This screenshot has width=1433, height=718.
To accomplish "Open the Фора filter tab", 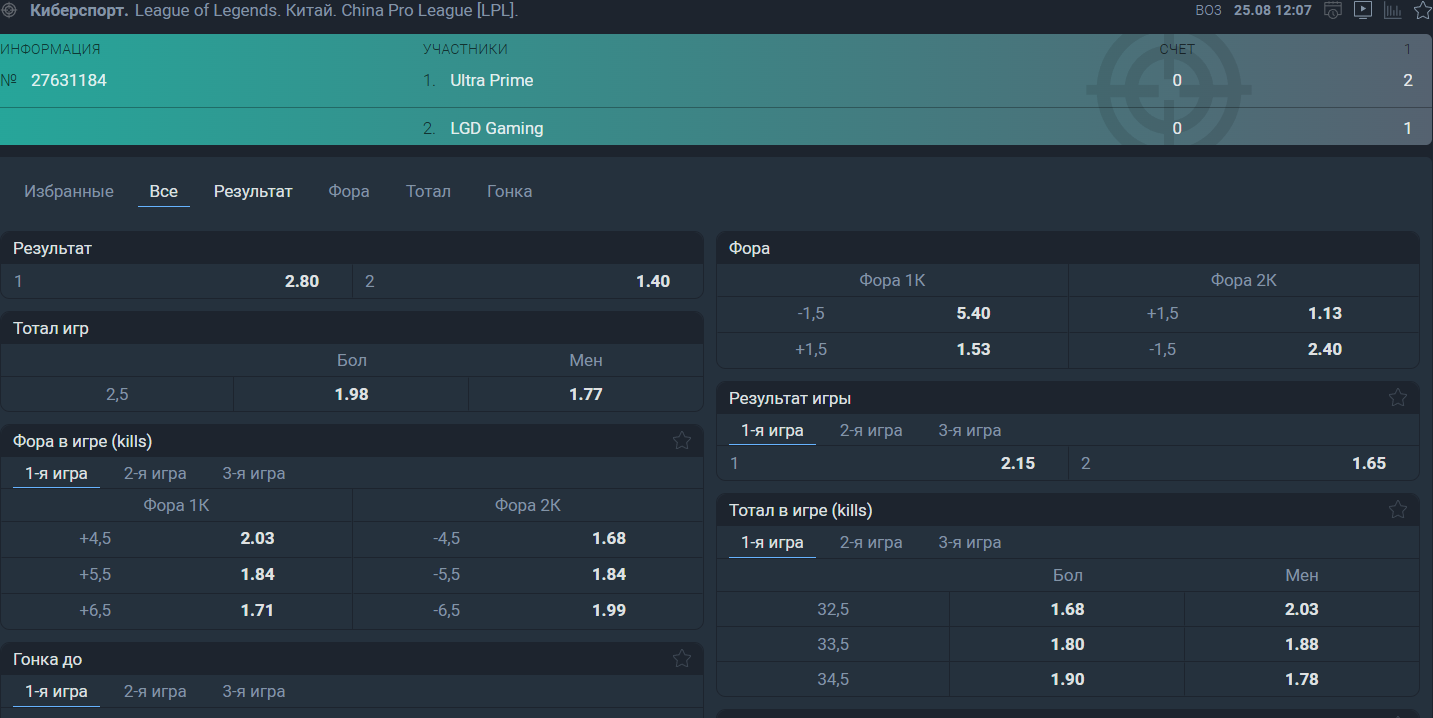I will [x=349, y=191].
